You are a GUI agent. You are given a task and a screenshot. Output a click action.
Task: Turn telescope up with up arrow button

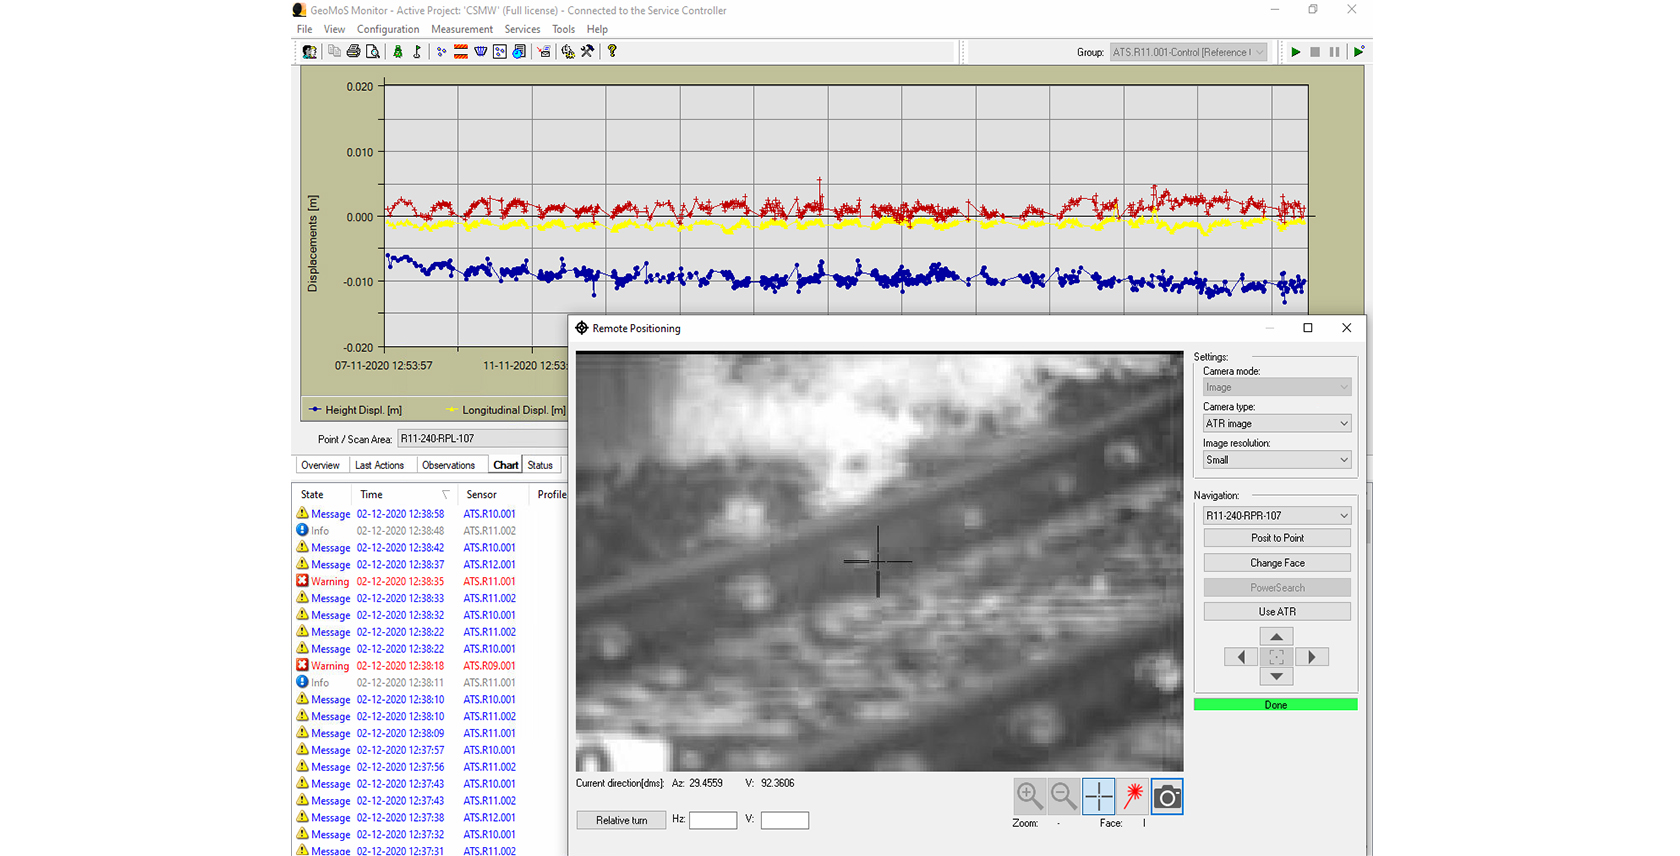(x=1277, y=637)
